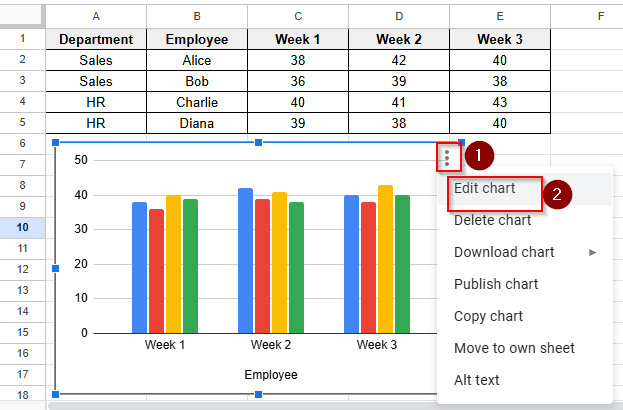Click the select-all corner box
The width and height of the screenshot is (623, 410).
pos(21,16)
